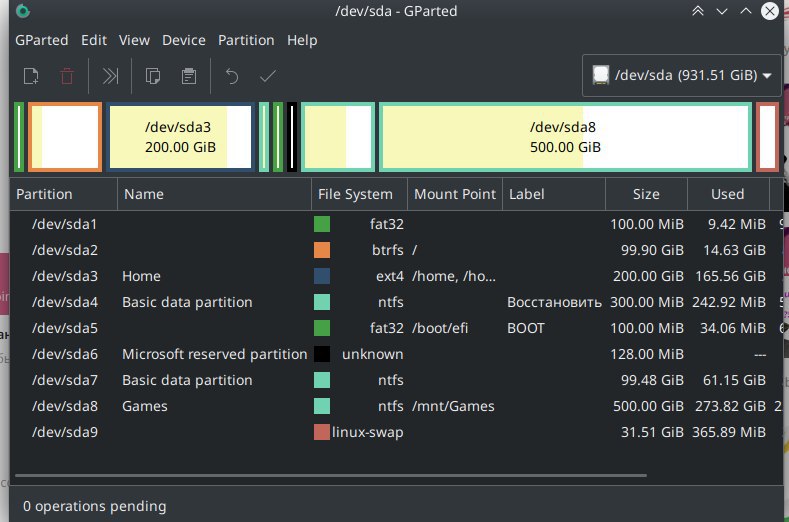Open the View menu
The height and width of the screenshot is (522, 789).
pyautogui.click(x=134, y=40)
